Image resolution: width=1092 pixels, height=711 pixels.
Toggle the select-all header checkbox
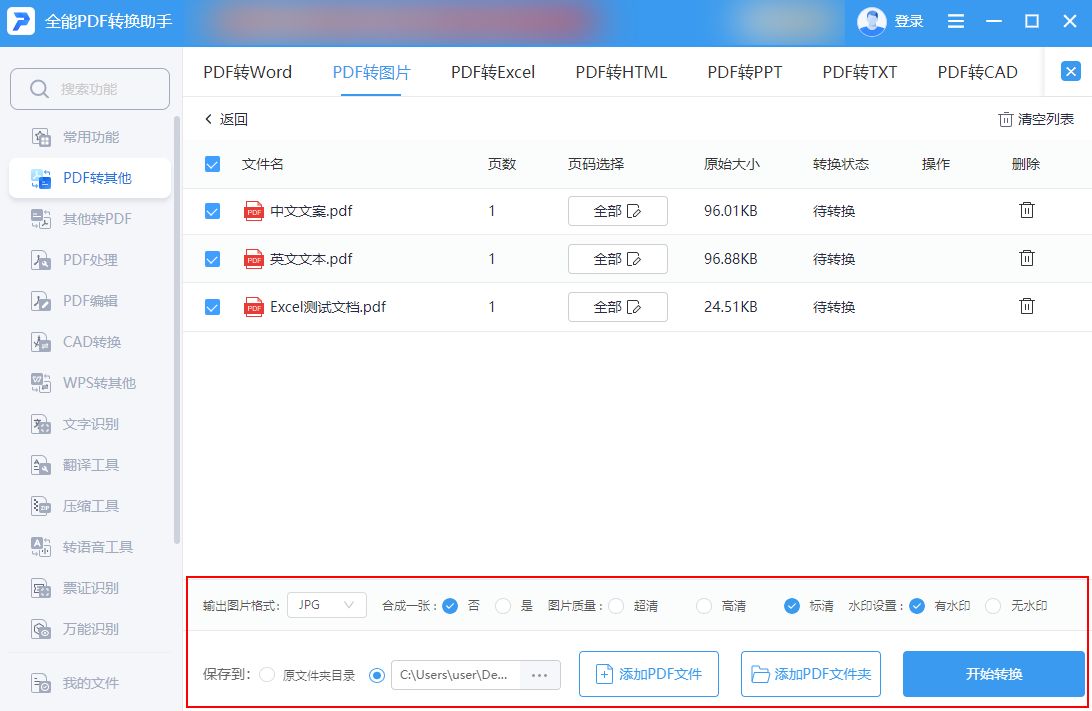click(212, 164)
